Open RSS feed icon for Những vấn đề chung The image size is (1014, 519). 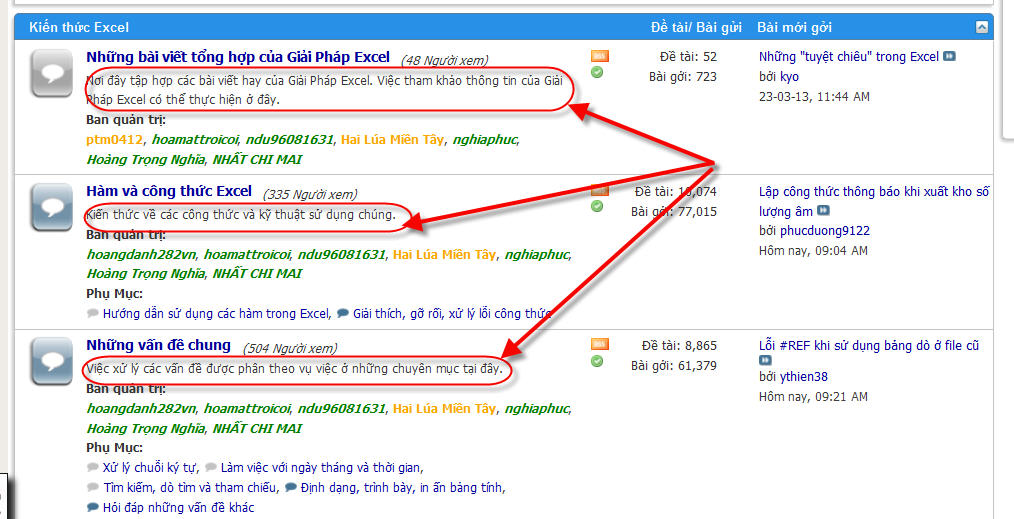coord(599,344)
